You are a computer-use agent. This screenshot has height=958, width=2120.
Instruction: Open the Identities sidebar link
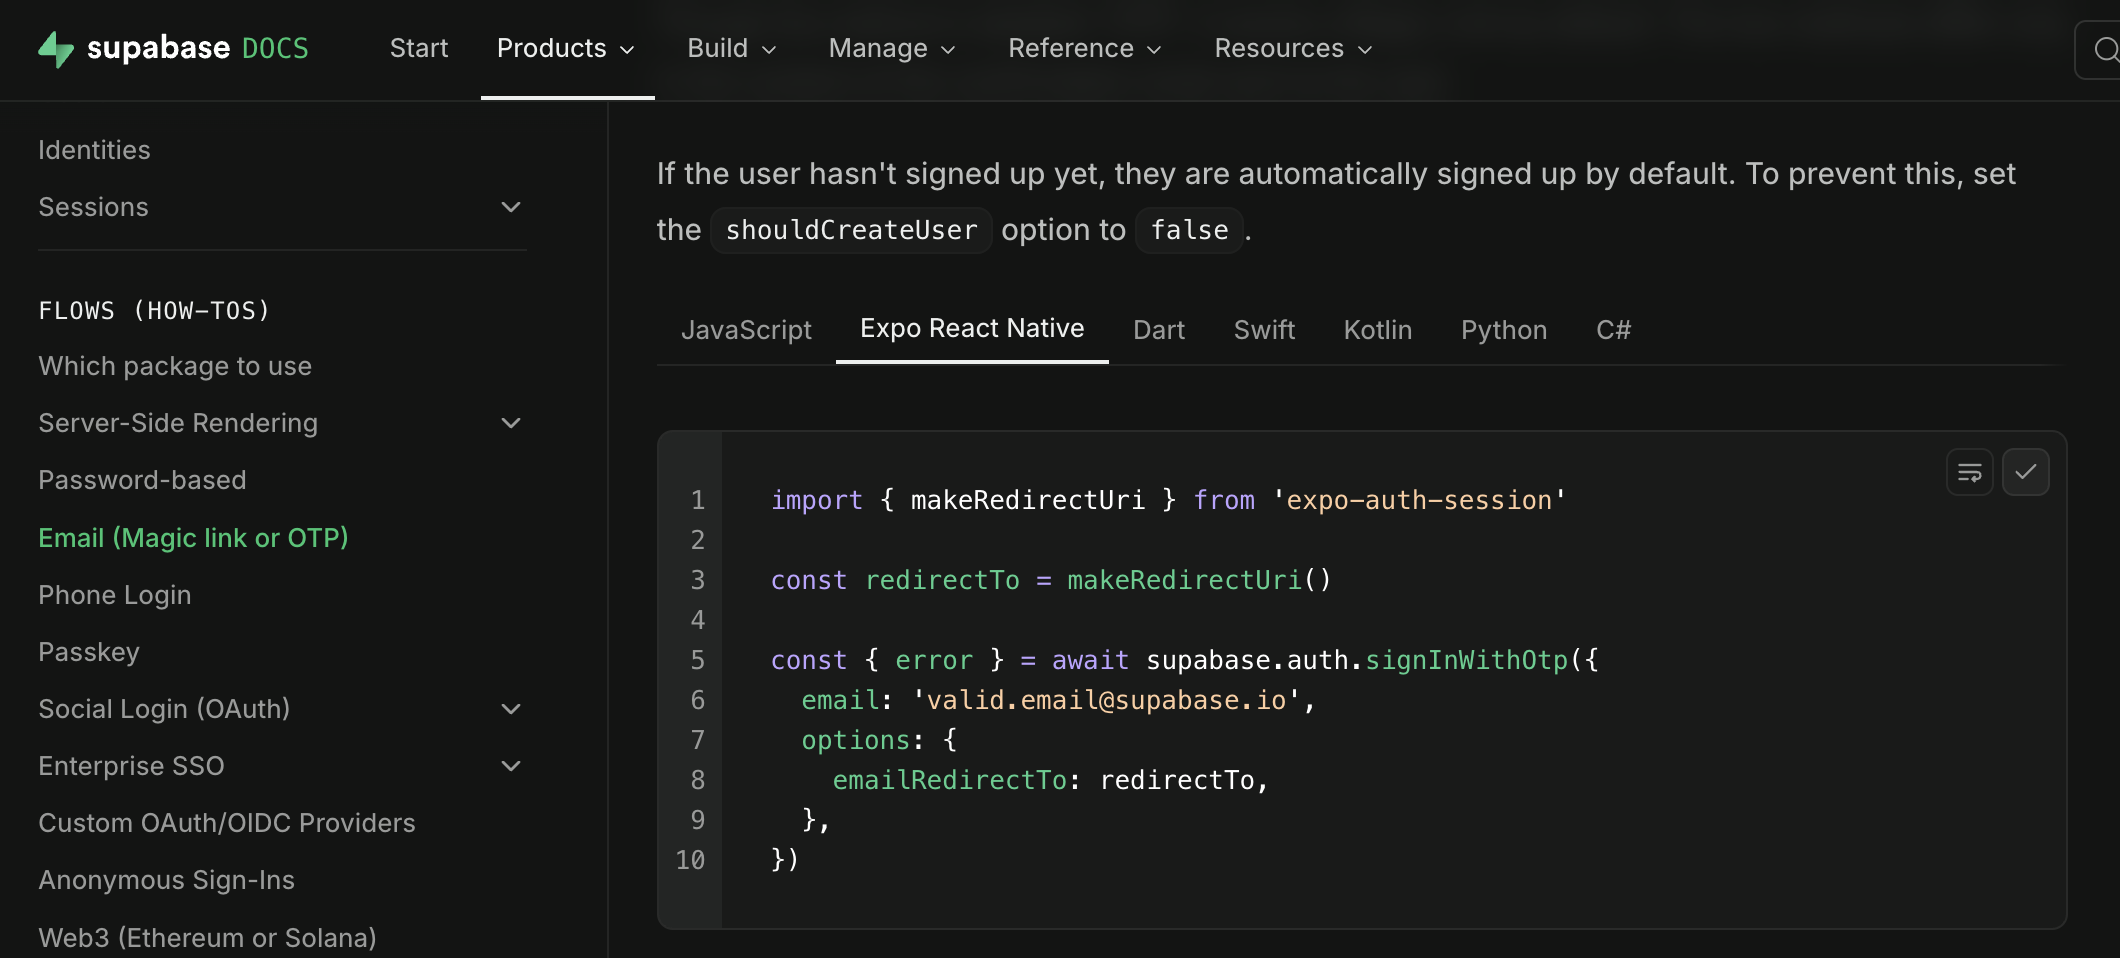[94, 150]
